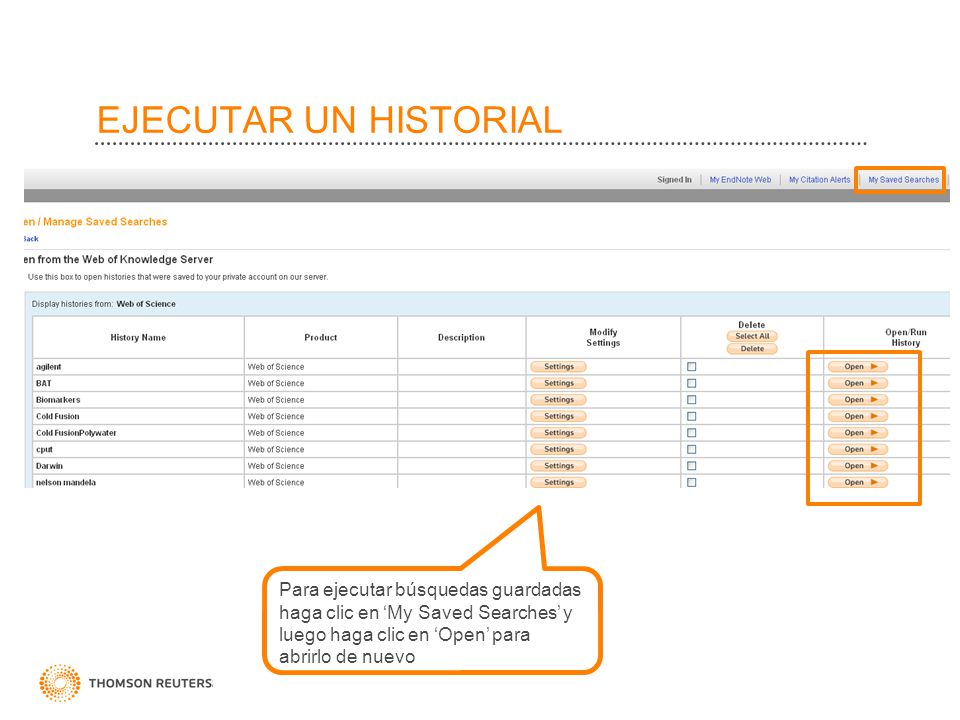Open Settings for the Darwin history
This screenshot has width=960, height=720.
pyautogui.click(x=558, y=466)
